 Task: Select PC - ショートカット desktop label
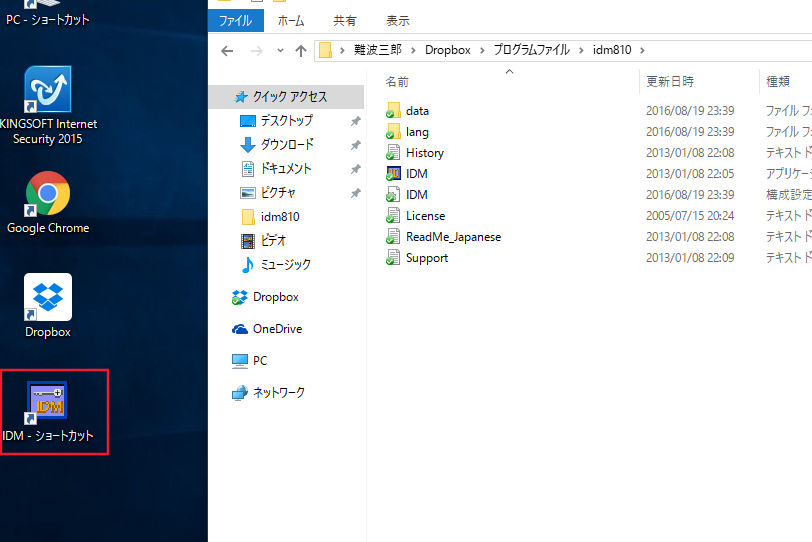[x=48, y=20]
